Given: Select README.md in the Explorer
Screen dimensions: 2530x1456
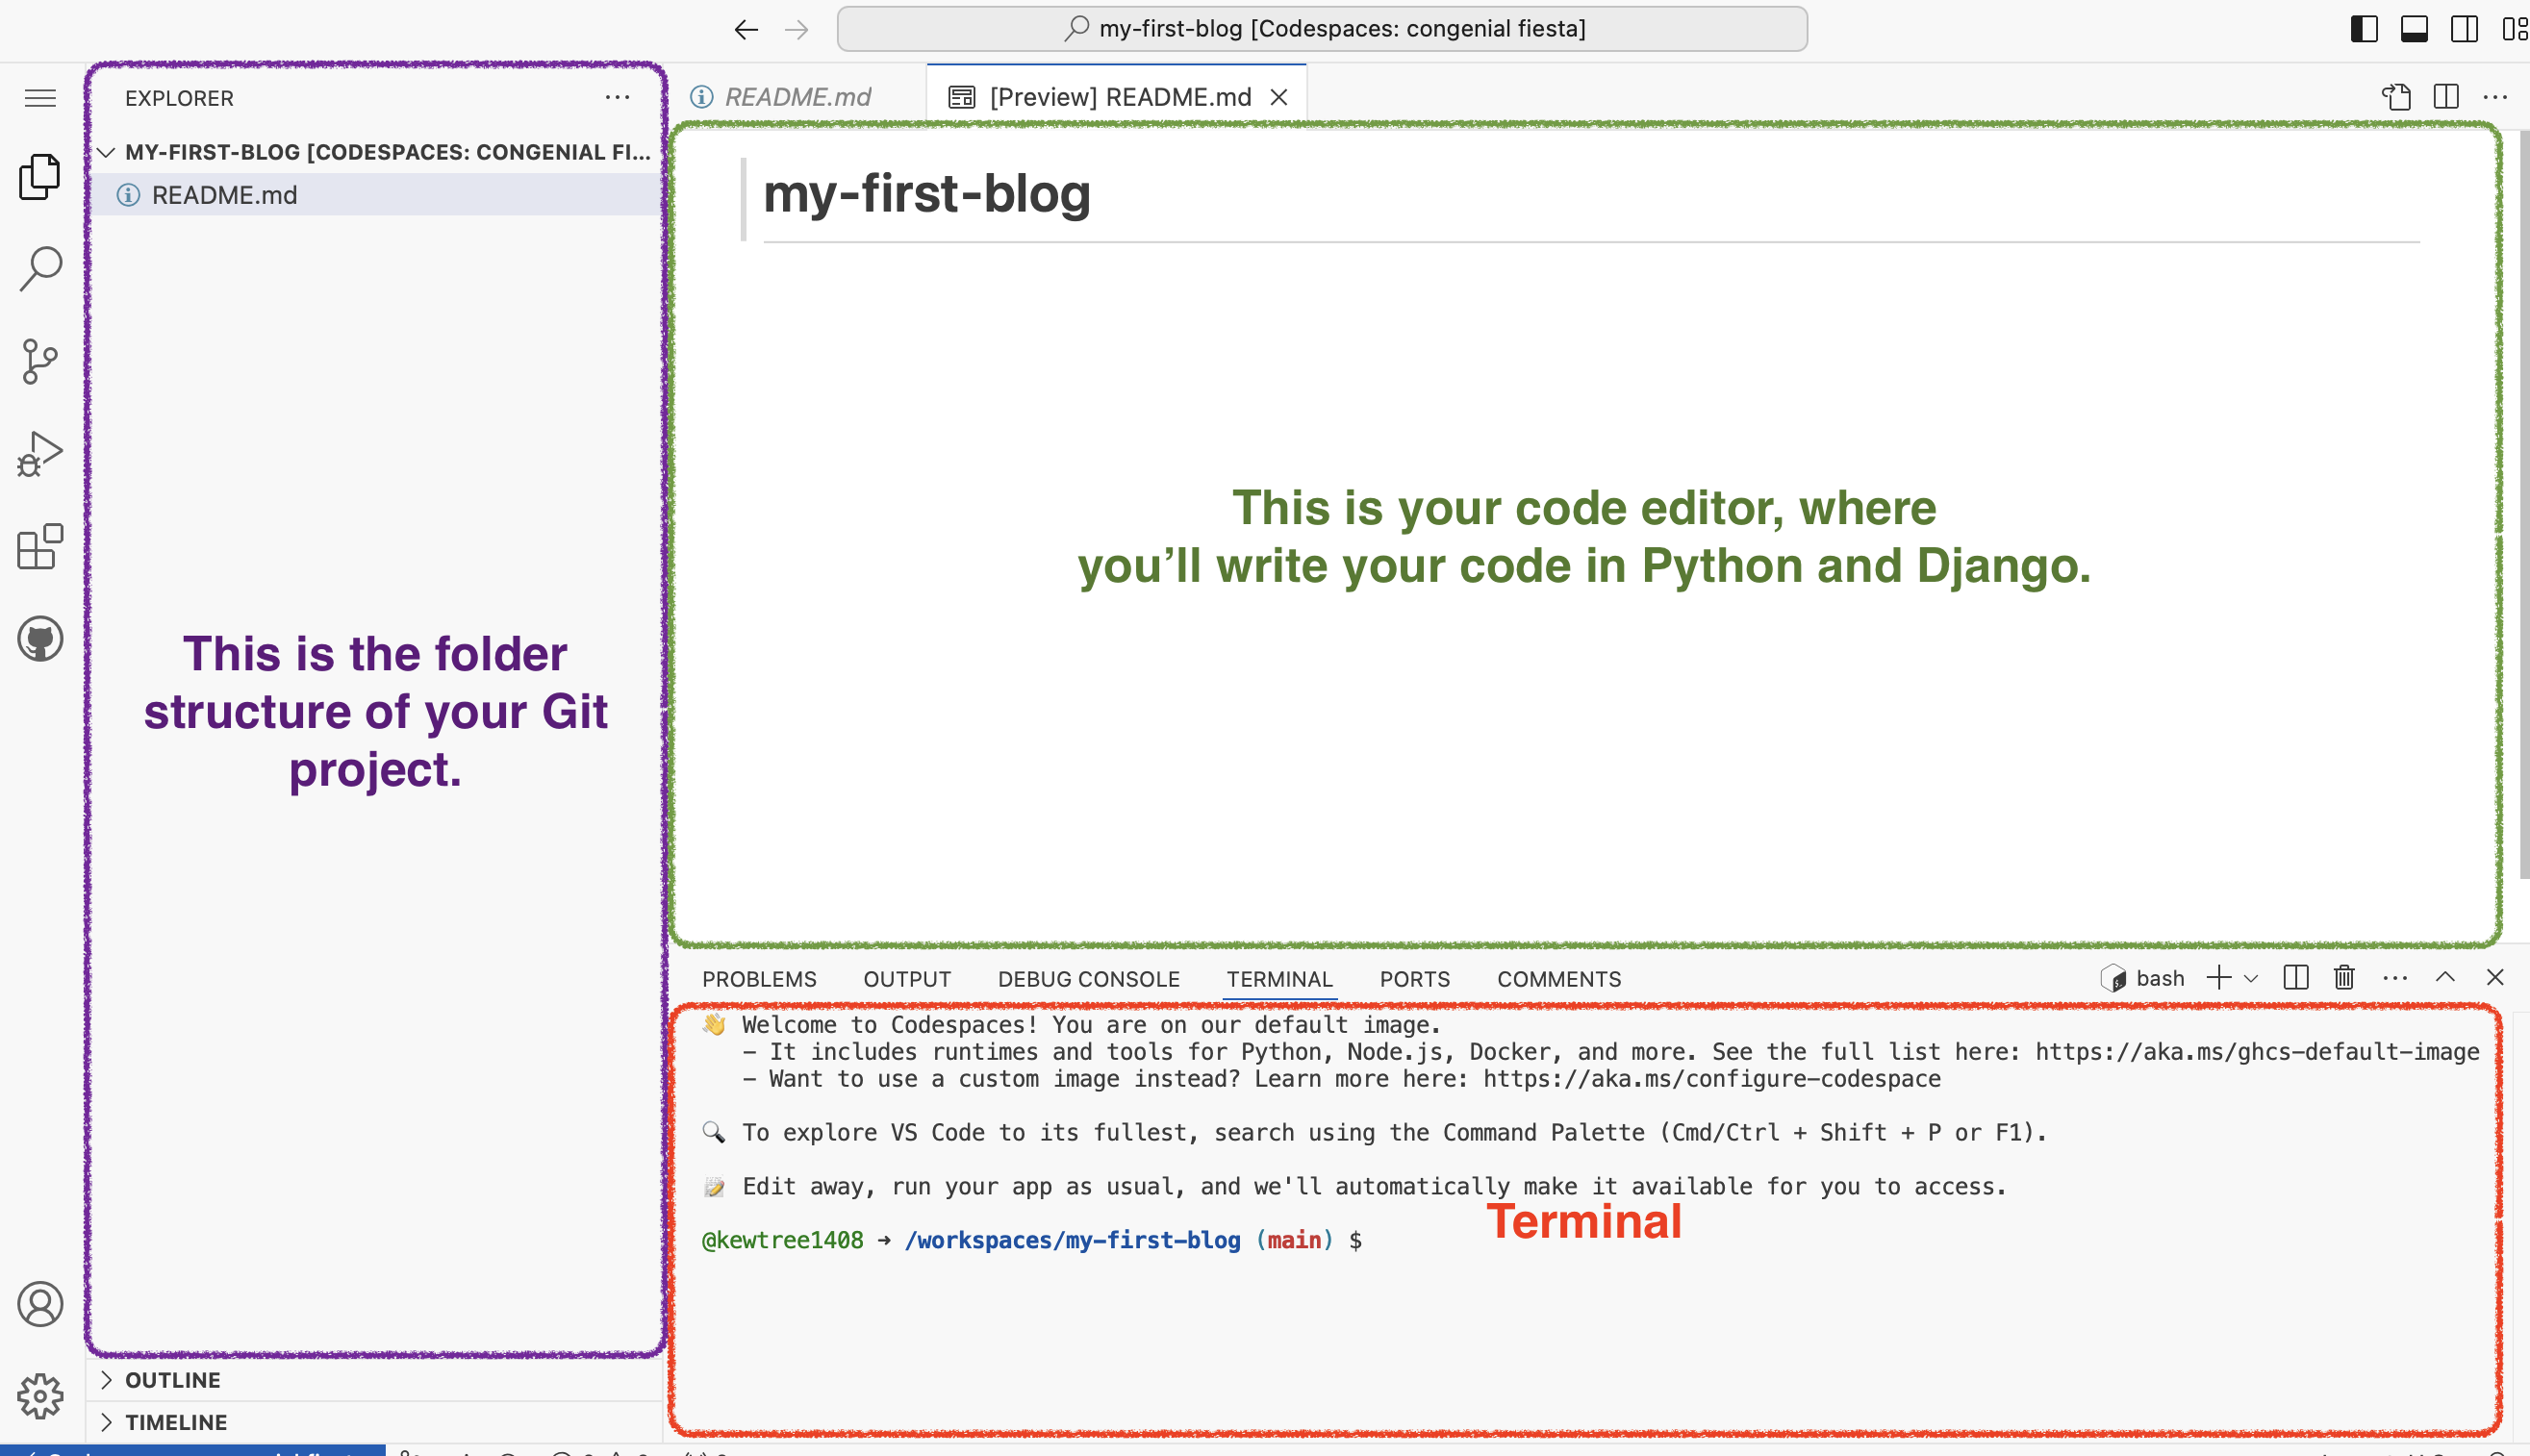Looking at the screenshot, I should coord(224,195).
